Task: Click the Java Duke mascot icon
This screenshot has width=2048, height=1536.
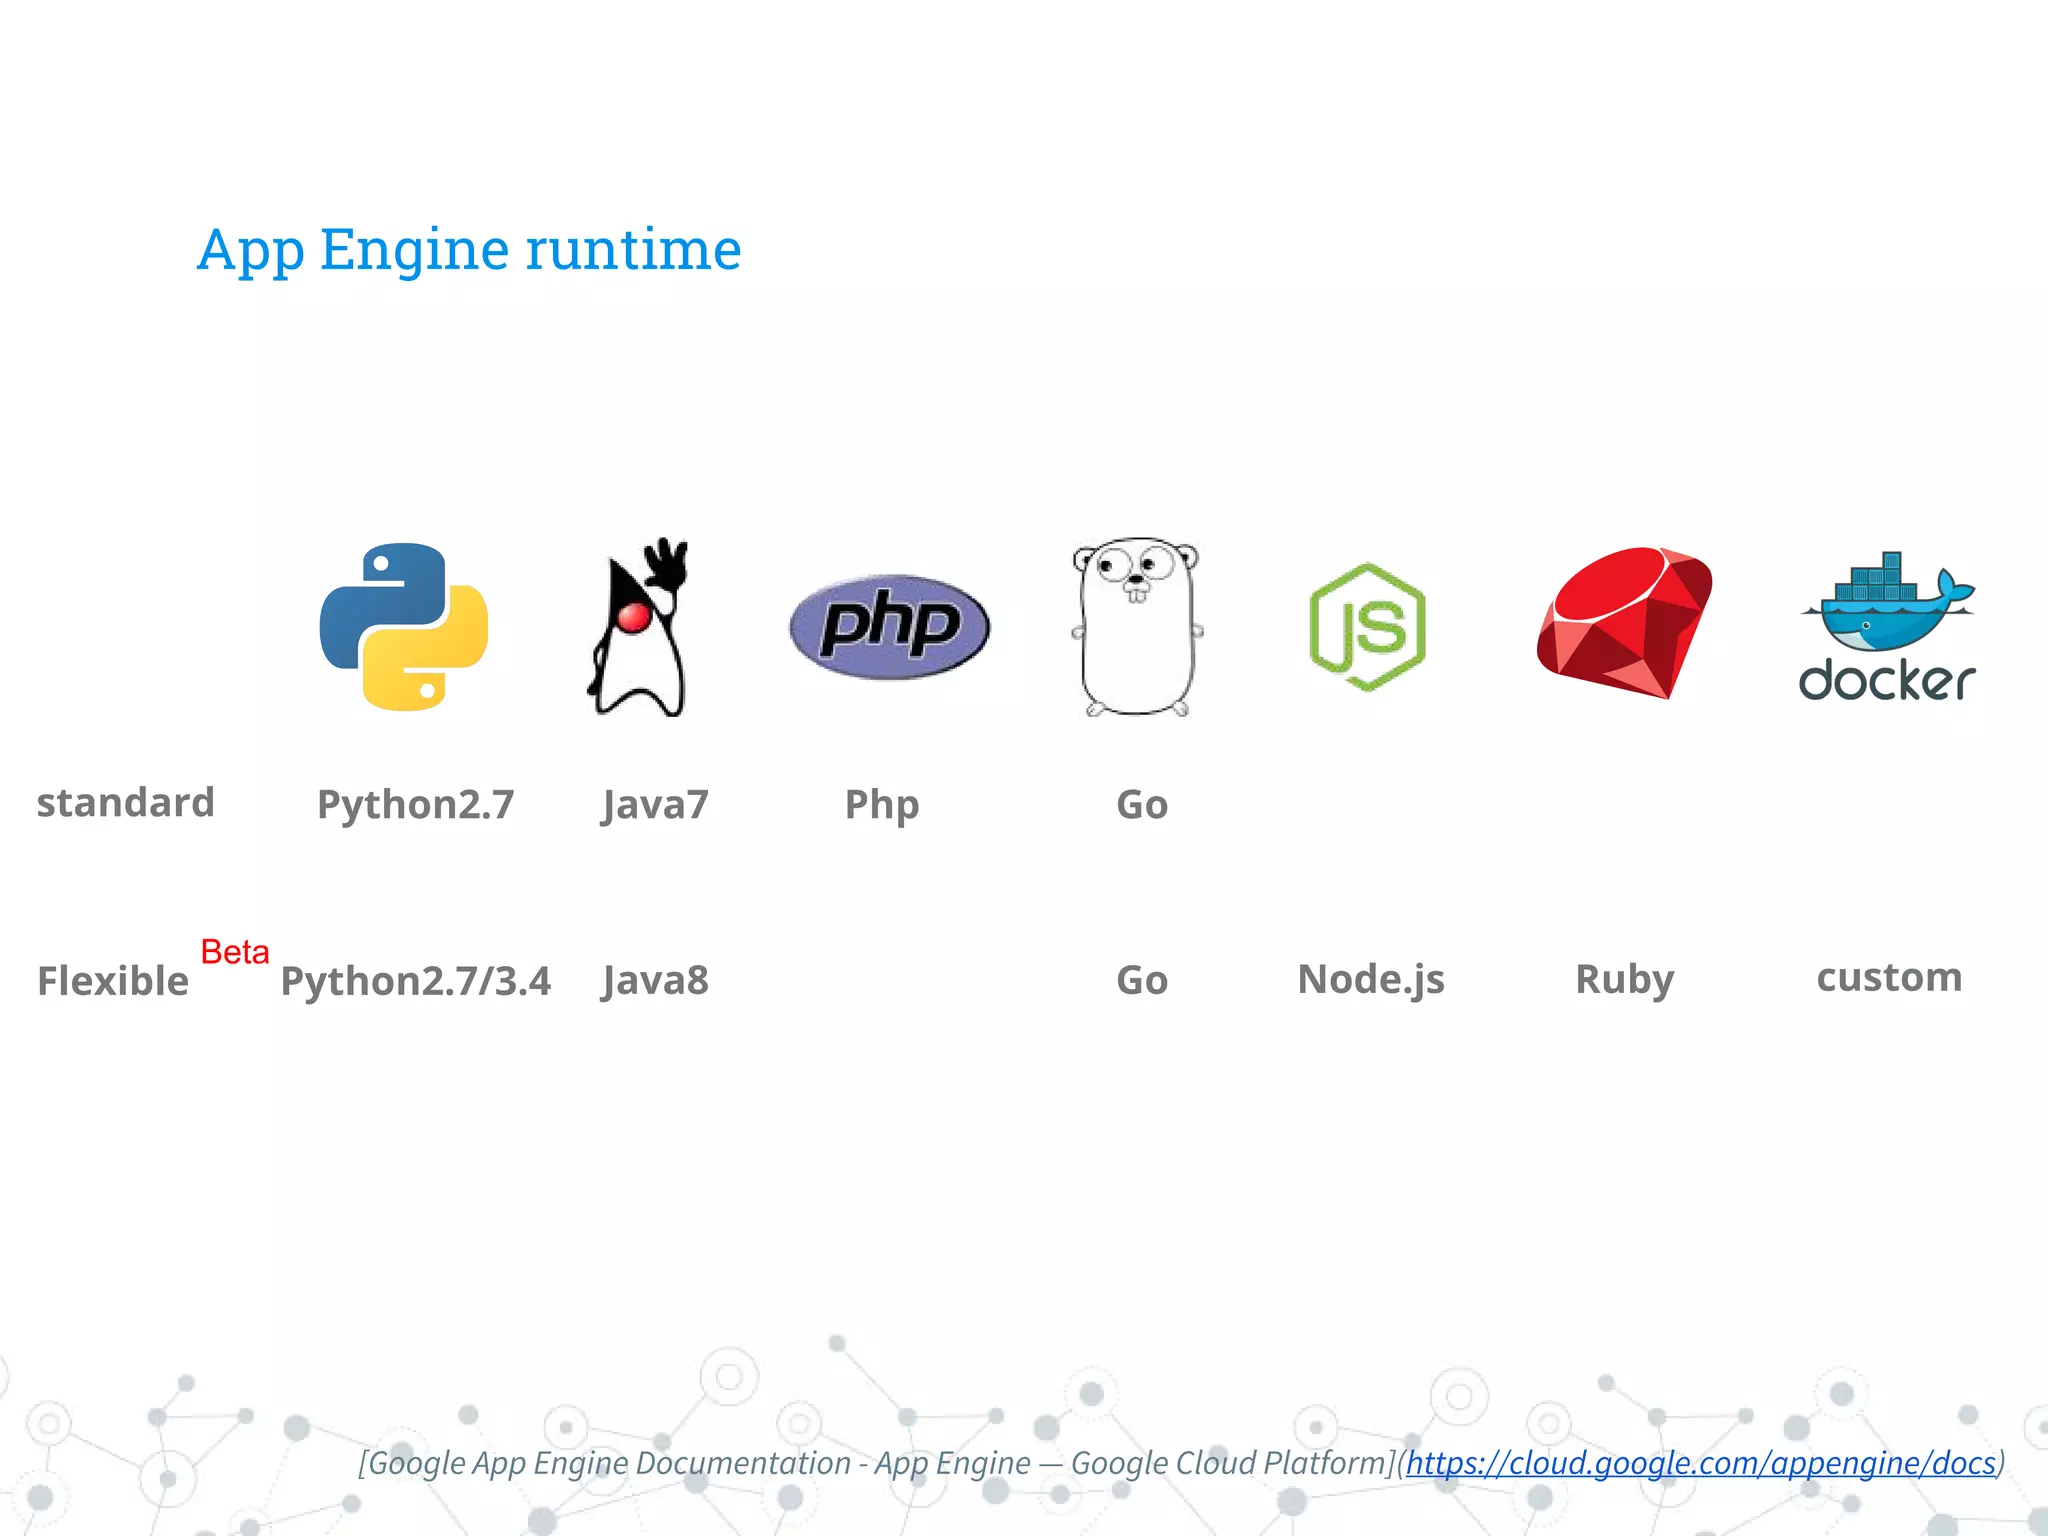Action: (x=639, y=627)
